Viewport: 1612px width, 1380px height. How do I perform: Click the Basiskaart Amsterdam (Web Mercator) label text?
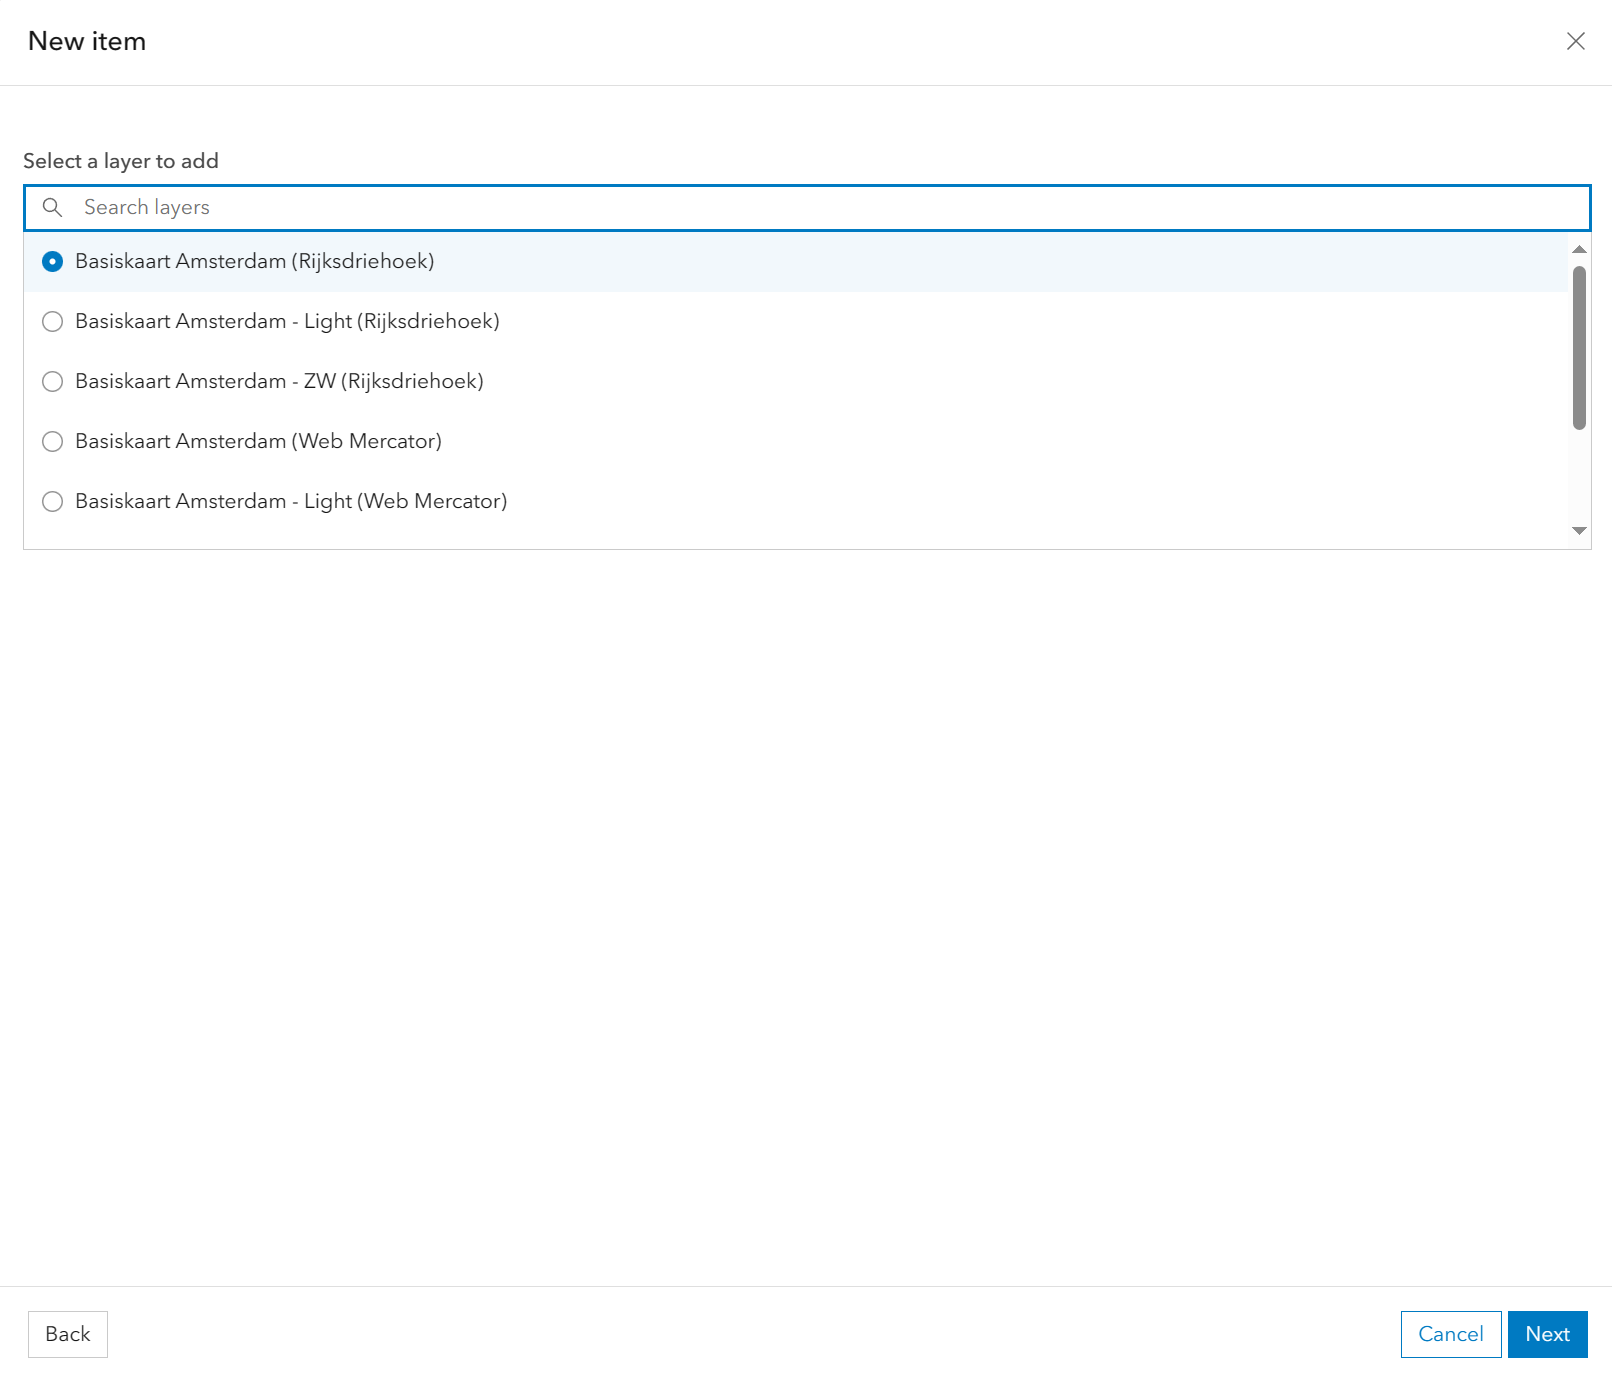258,441
